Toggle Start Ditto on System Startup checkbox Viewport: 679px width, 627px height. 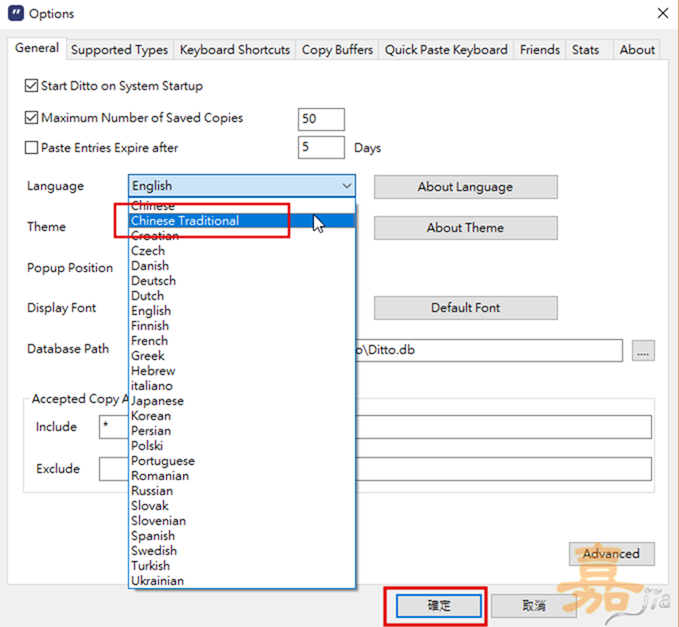click(31, 86)
